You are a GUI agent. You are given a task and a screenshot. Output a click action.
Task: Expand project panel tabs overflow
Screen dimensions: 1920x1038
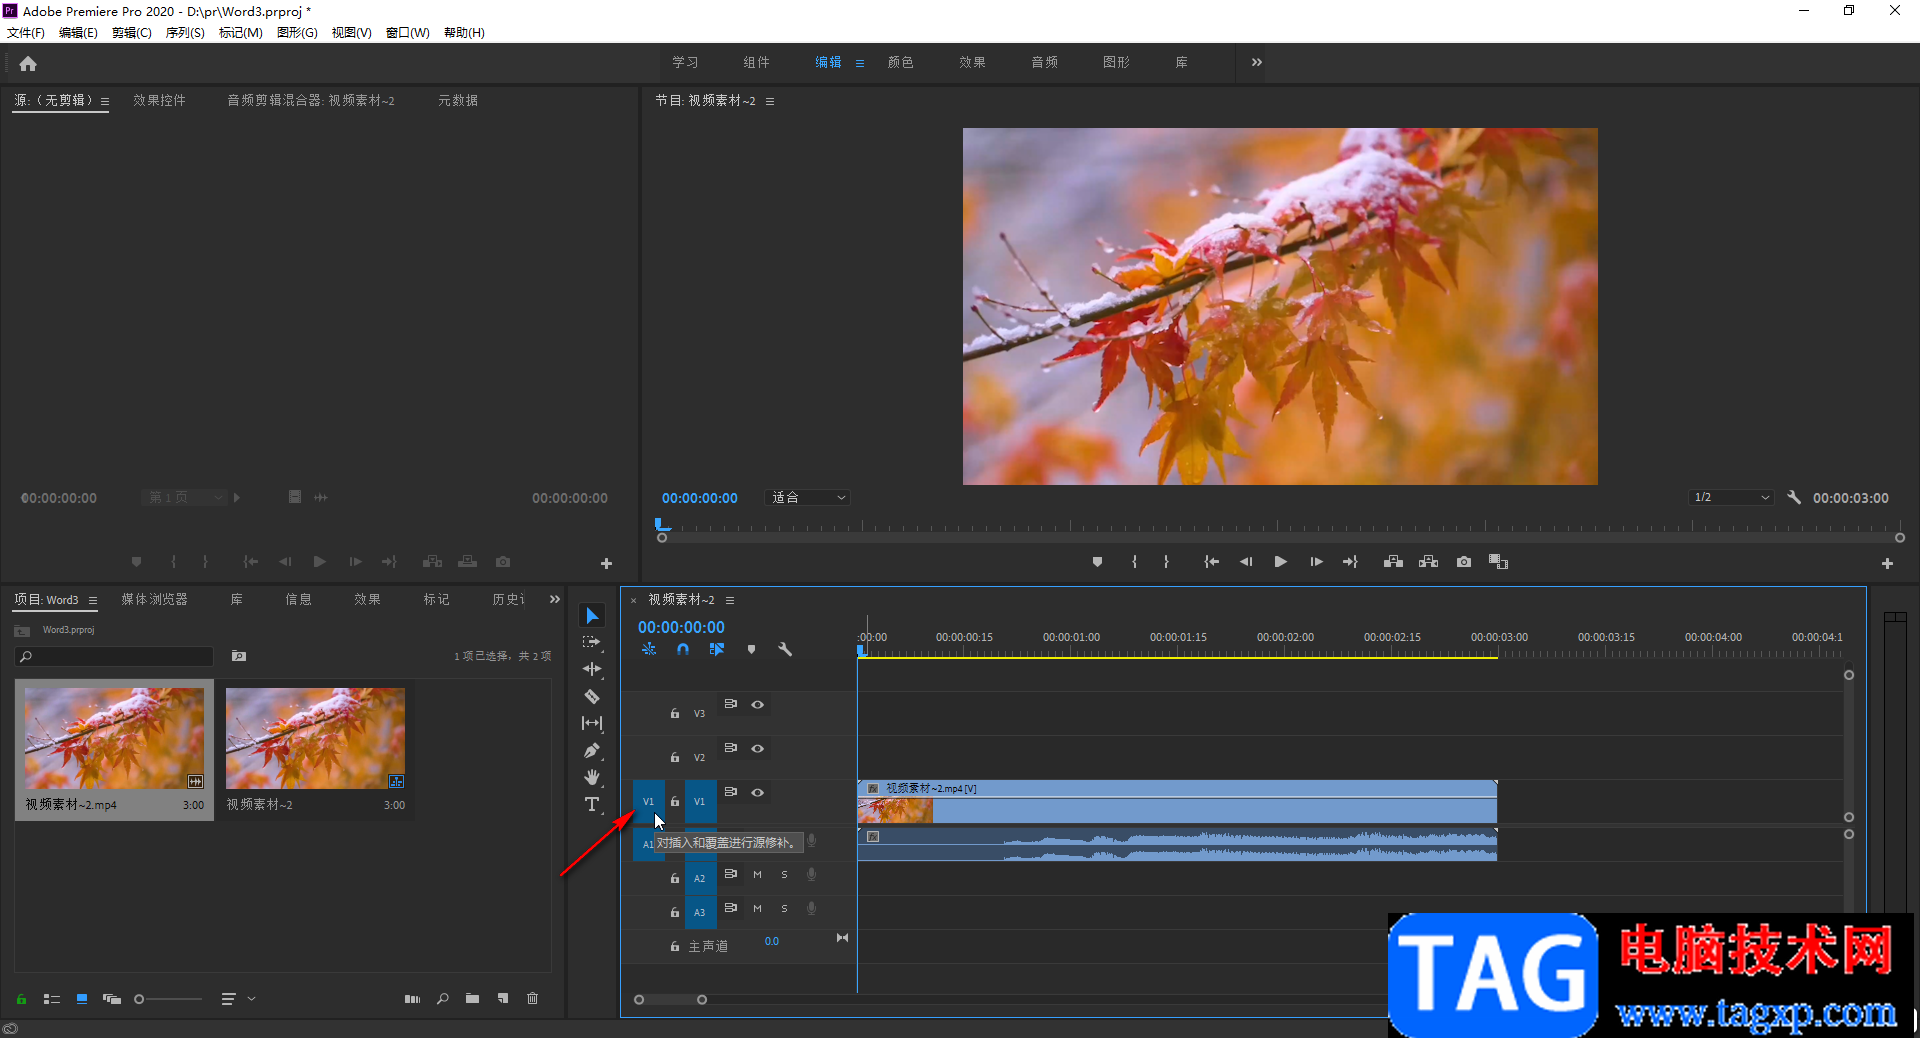(555, 599)
